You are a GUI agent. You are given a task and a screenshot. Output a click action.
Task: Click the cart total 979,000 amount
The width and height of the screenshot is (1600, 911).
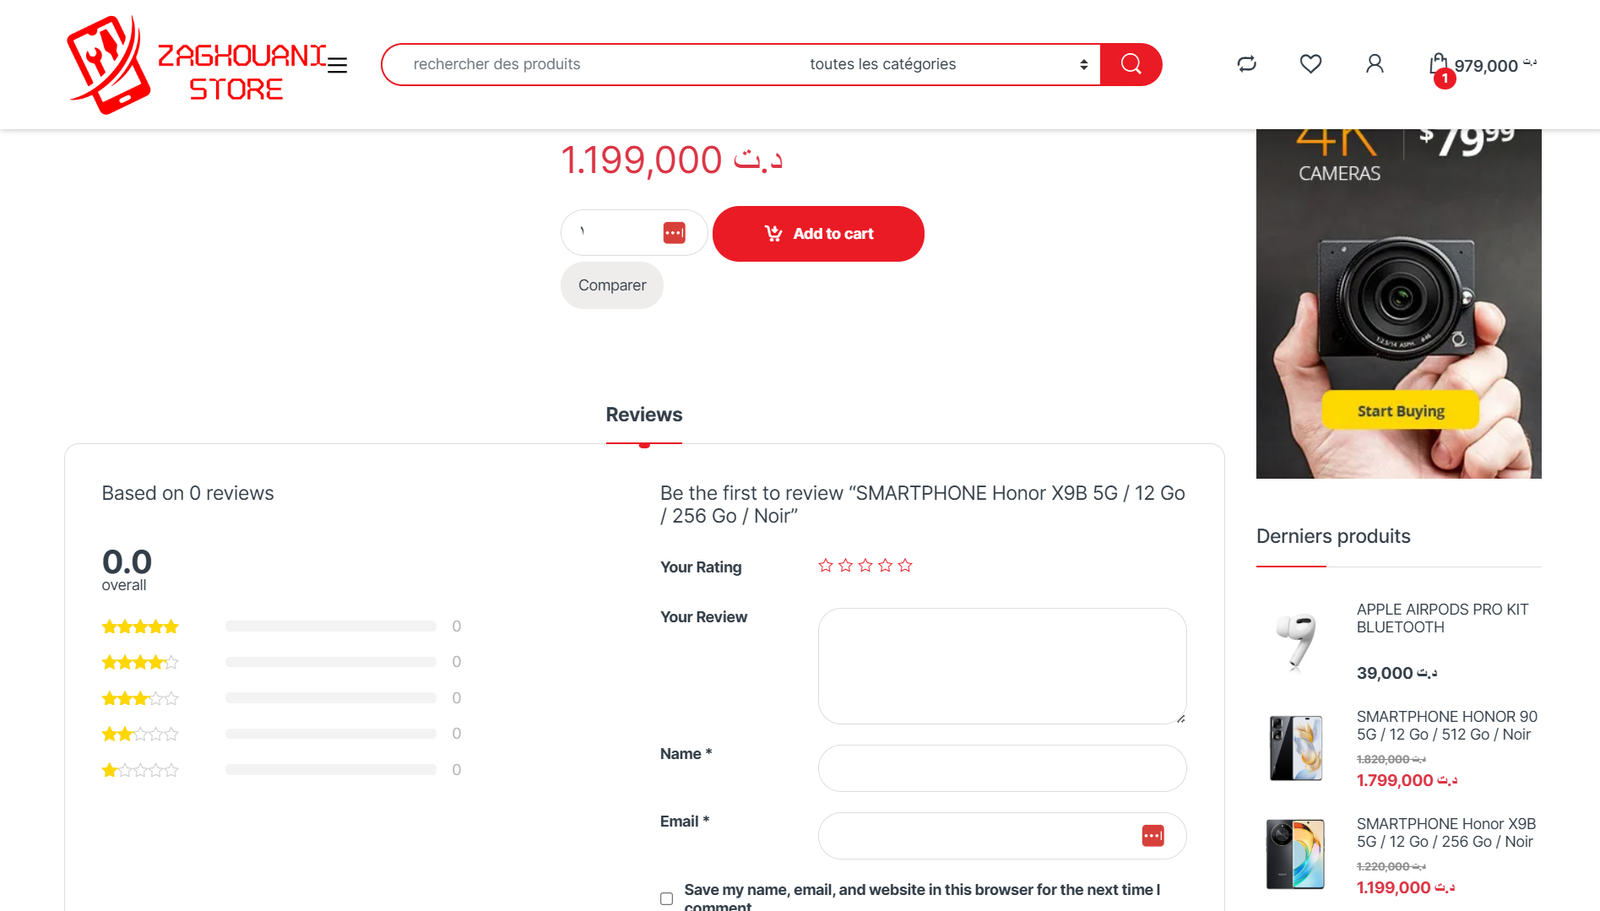click(x=1495, y=66)
